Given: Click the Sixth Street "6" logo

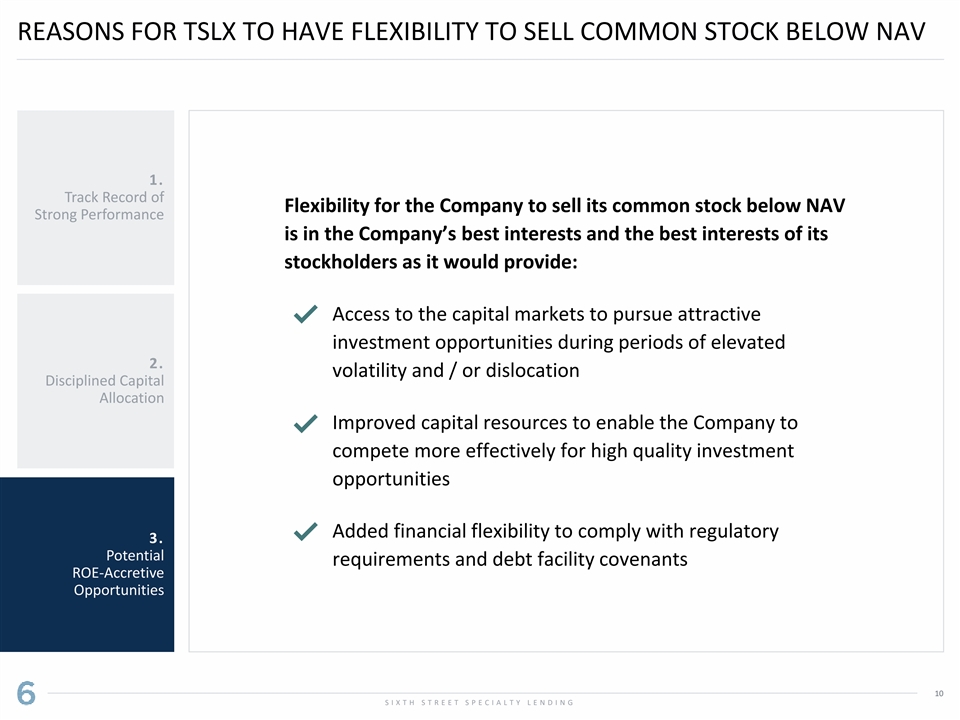Looking at the screenshot, I should coord(26,693).
